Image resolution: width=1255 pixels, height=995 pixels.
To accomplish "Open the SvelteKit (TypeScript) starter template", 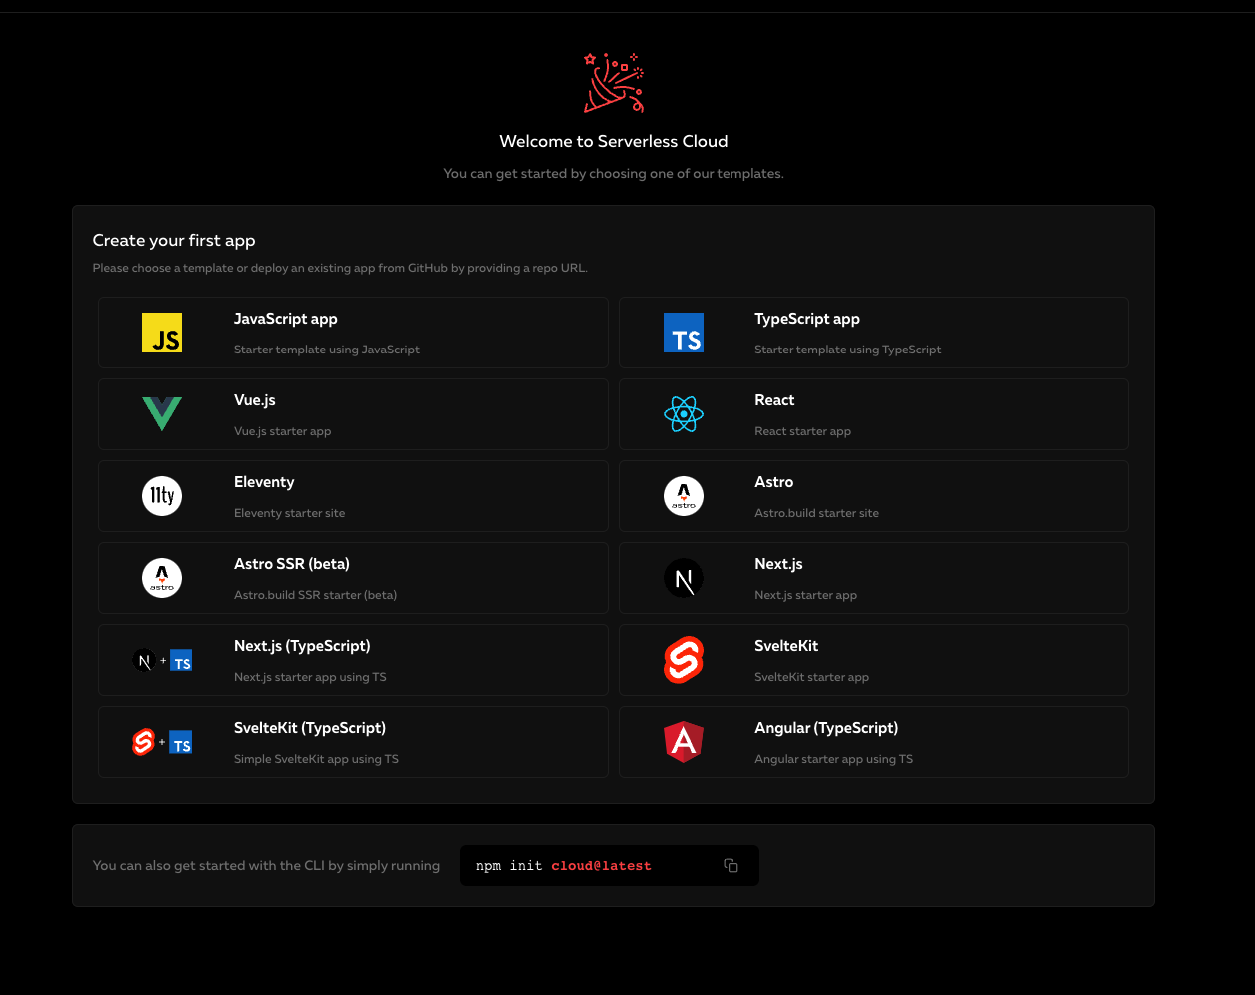I will click(x=353, y=742).
